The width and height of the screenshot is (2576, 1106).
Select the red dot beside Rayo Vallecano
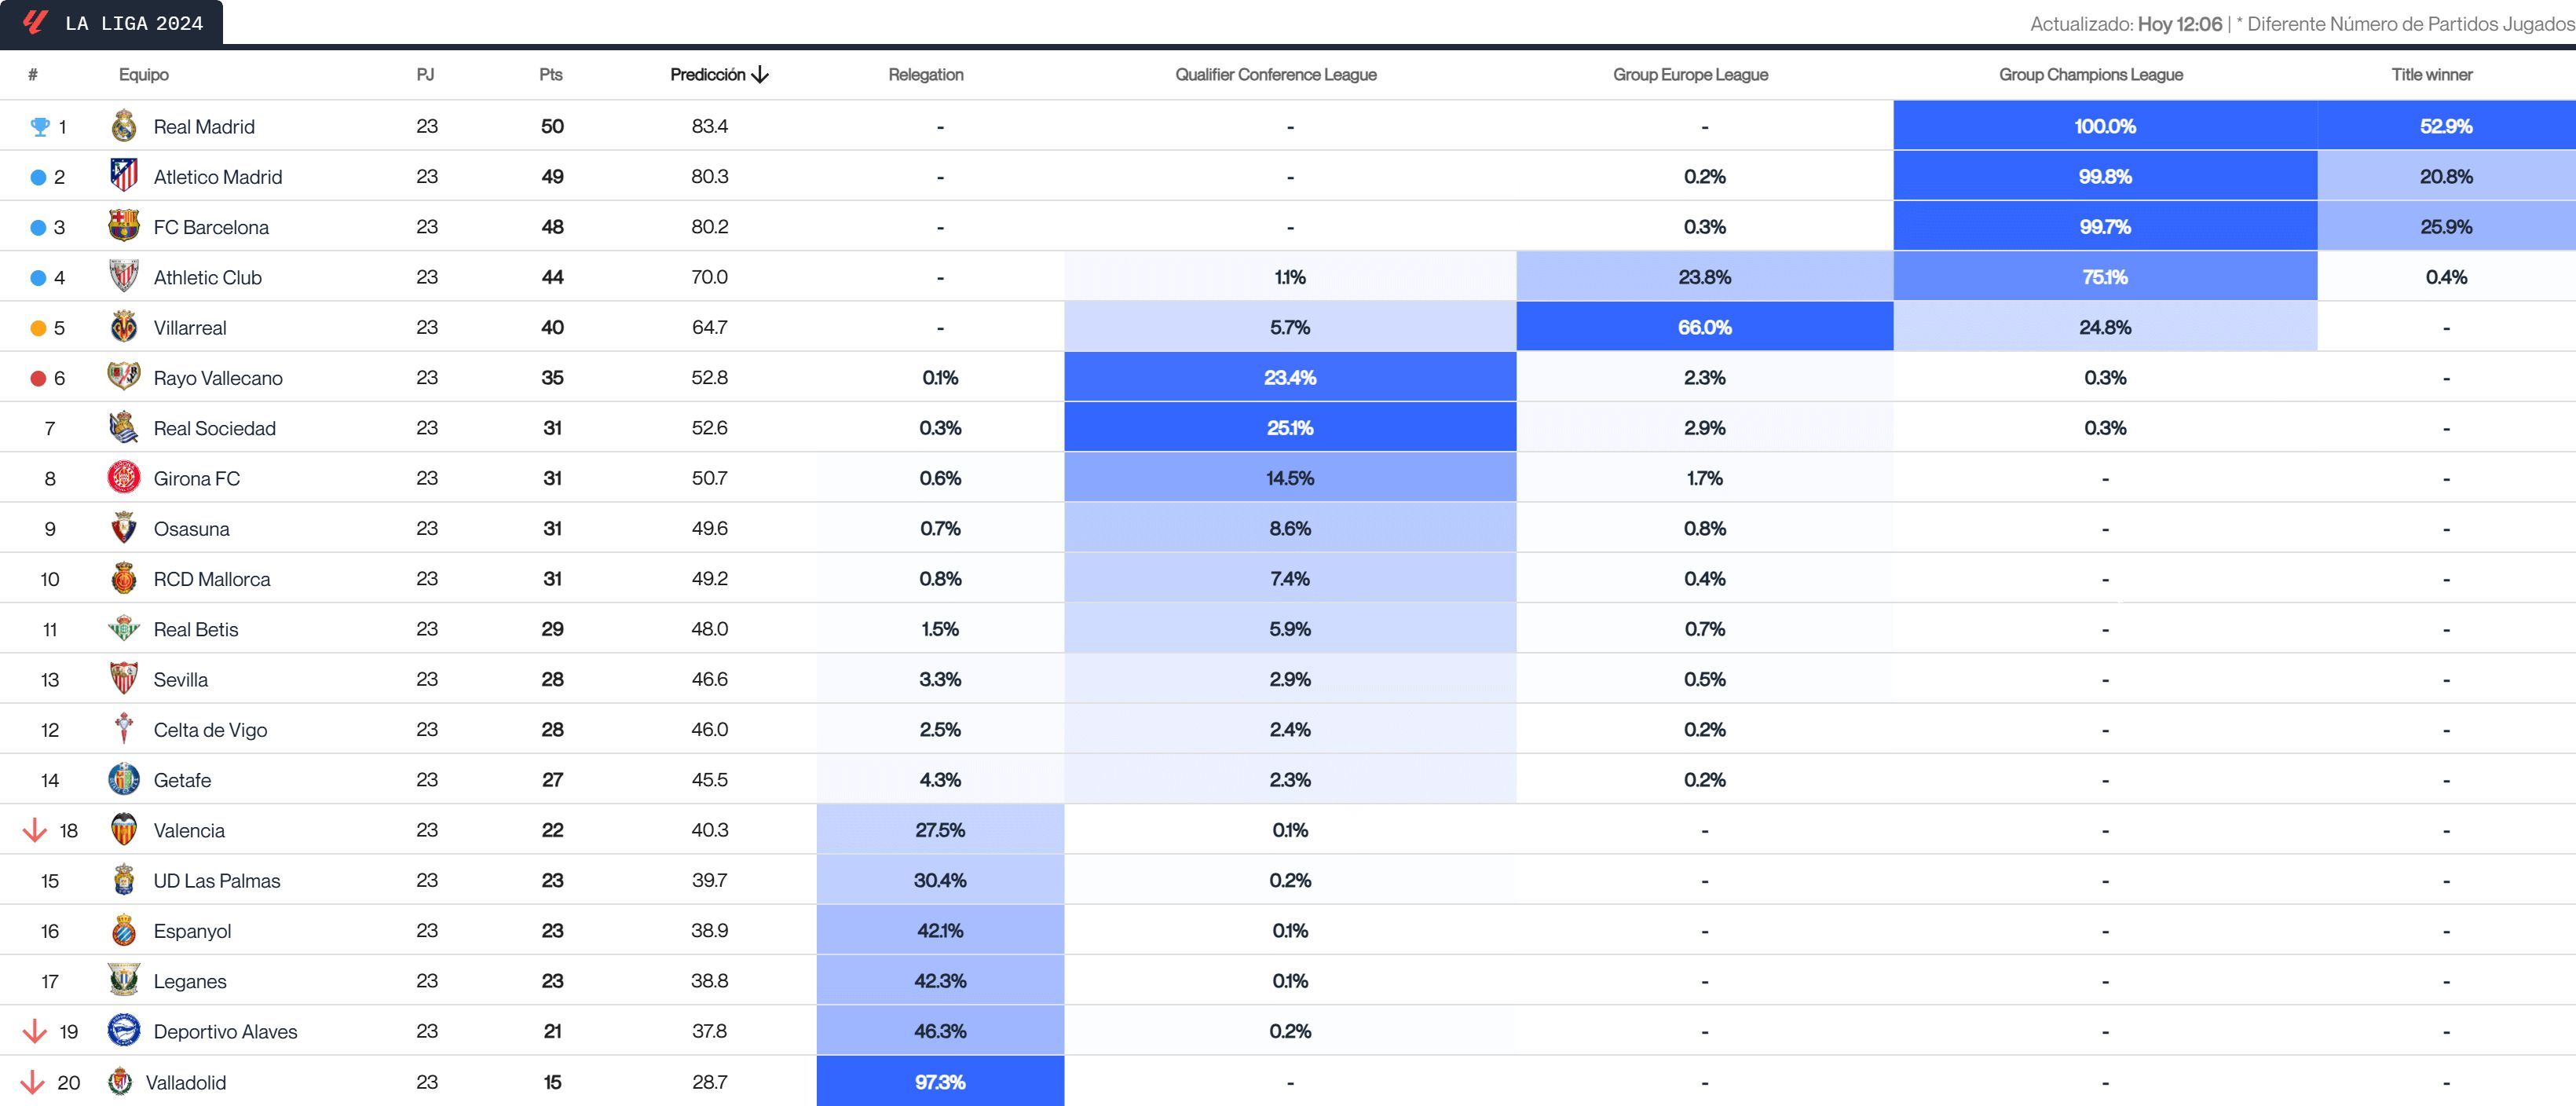point(37,377)
